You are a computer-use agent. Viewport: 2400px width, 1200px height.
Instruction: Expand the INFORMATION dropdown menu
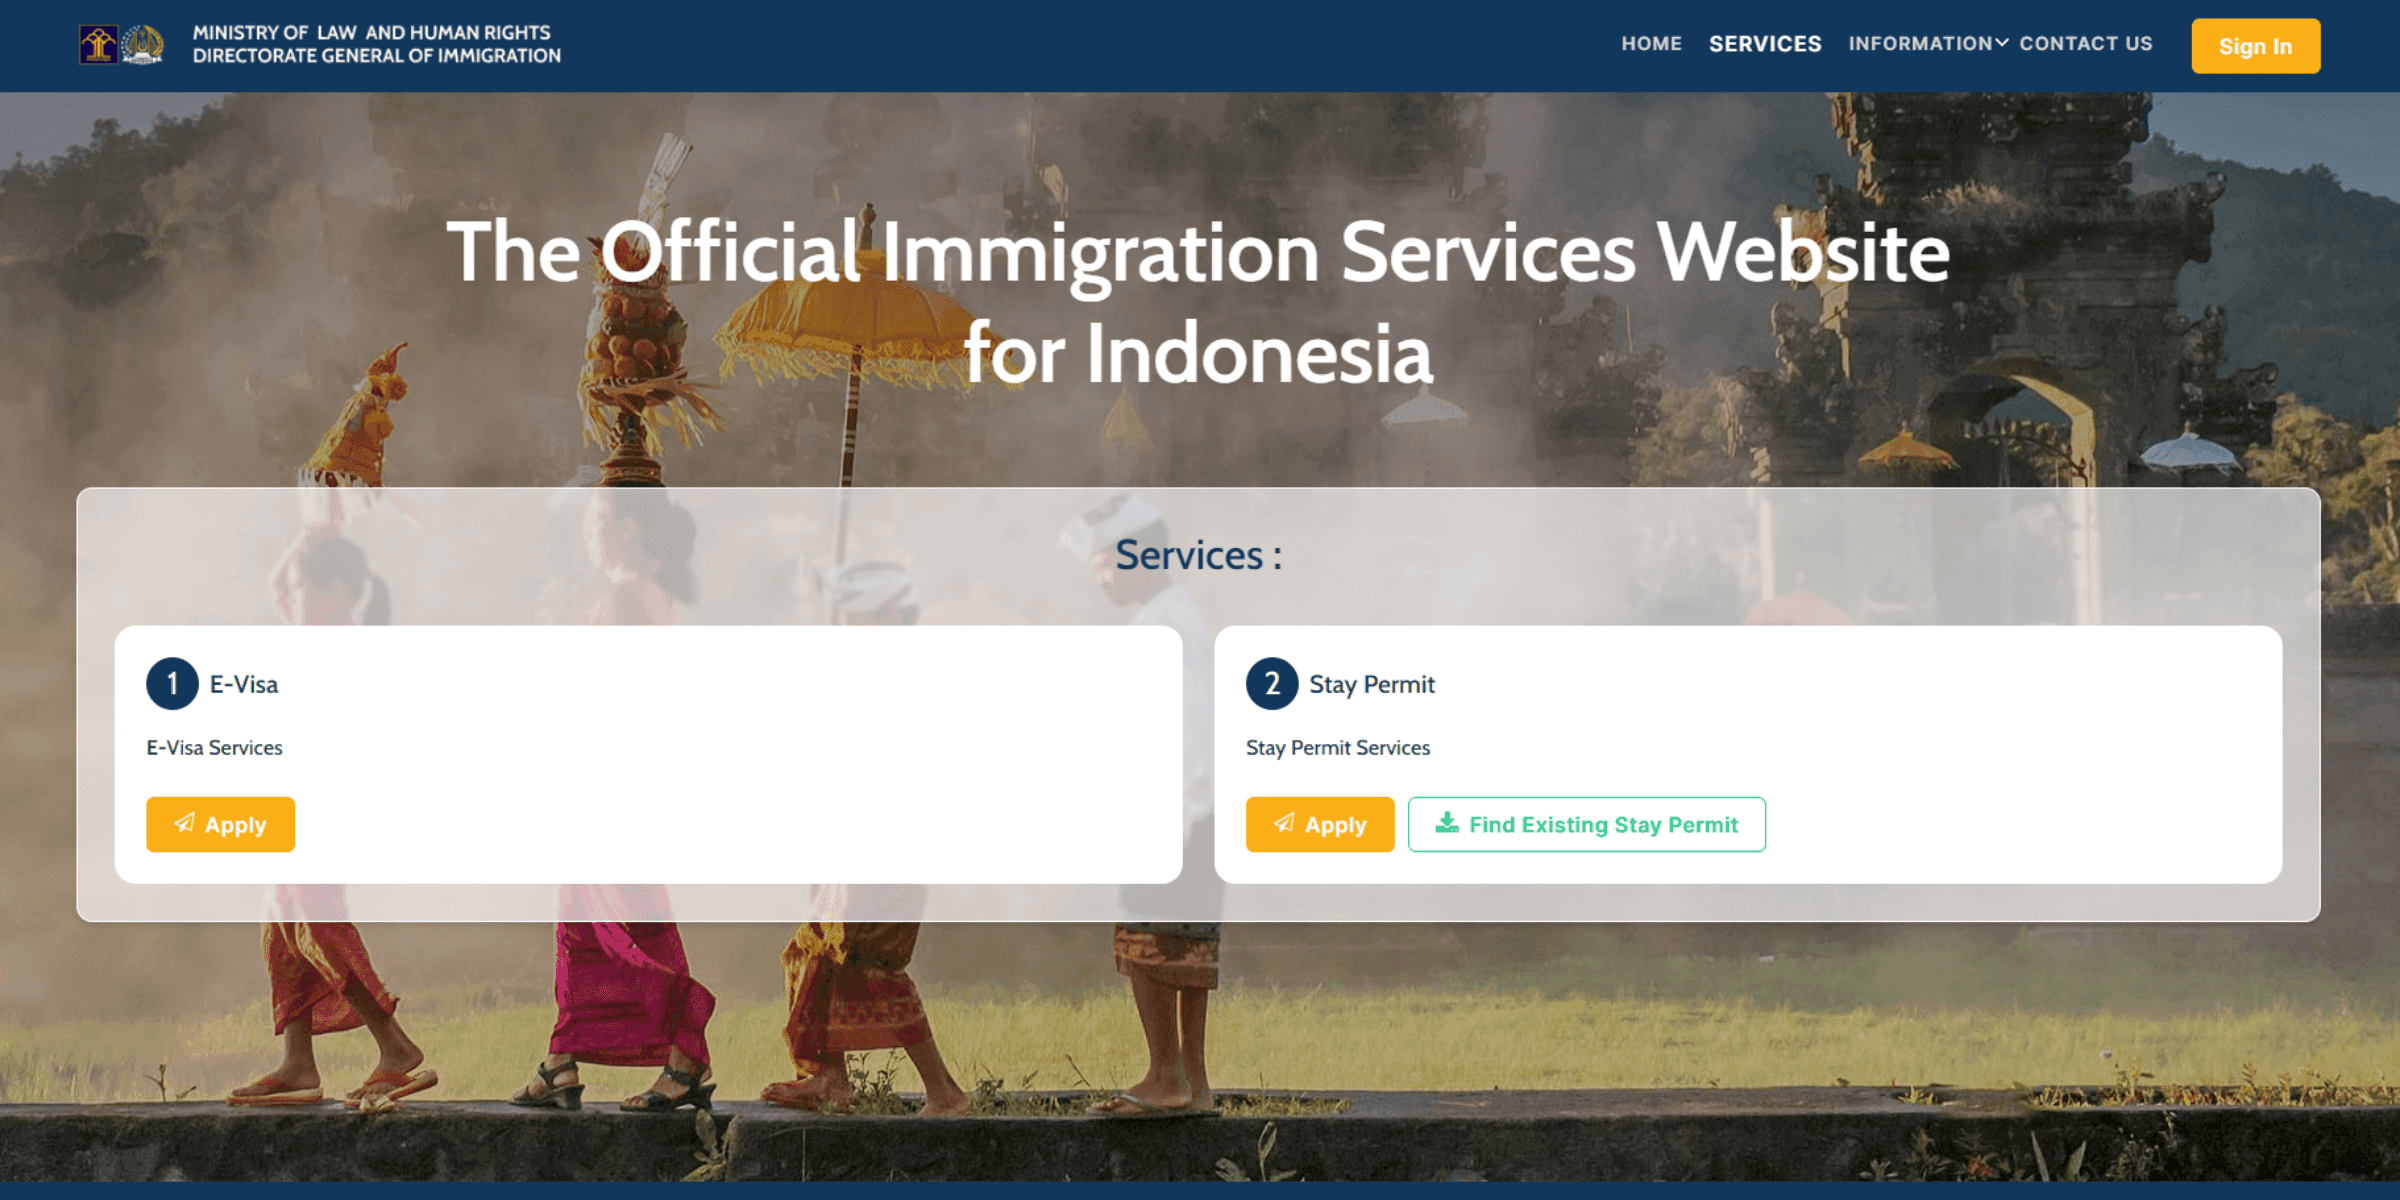[1921, 43]
